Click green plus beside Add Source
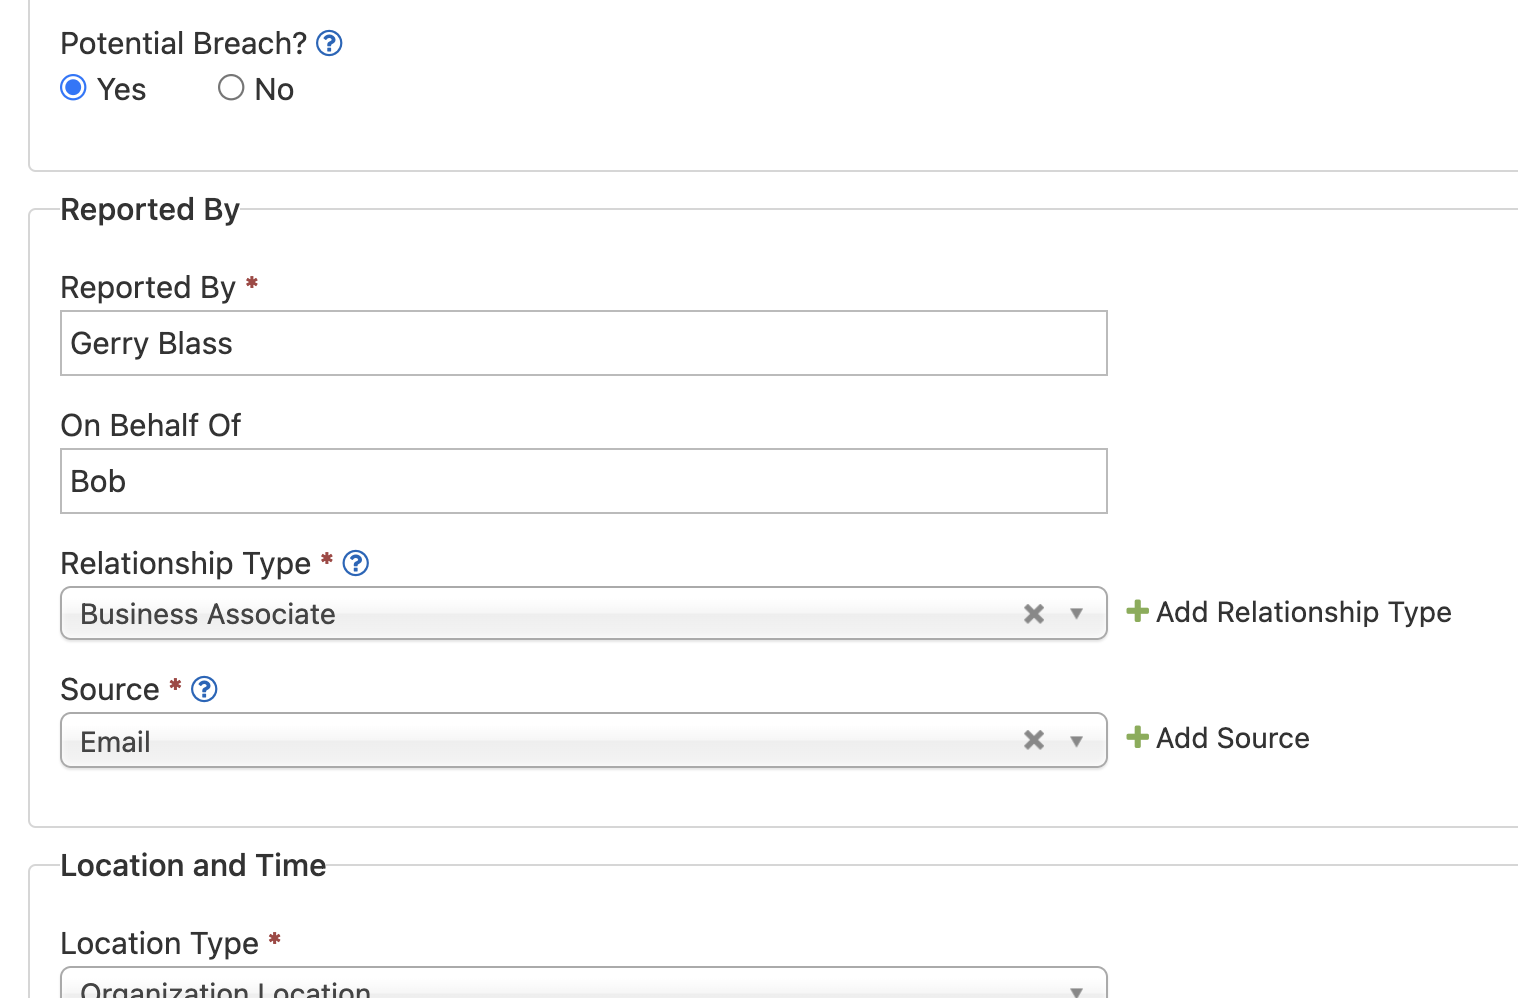 tap(1137, 736)
